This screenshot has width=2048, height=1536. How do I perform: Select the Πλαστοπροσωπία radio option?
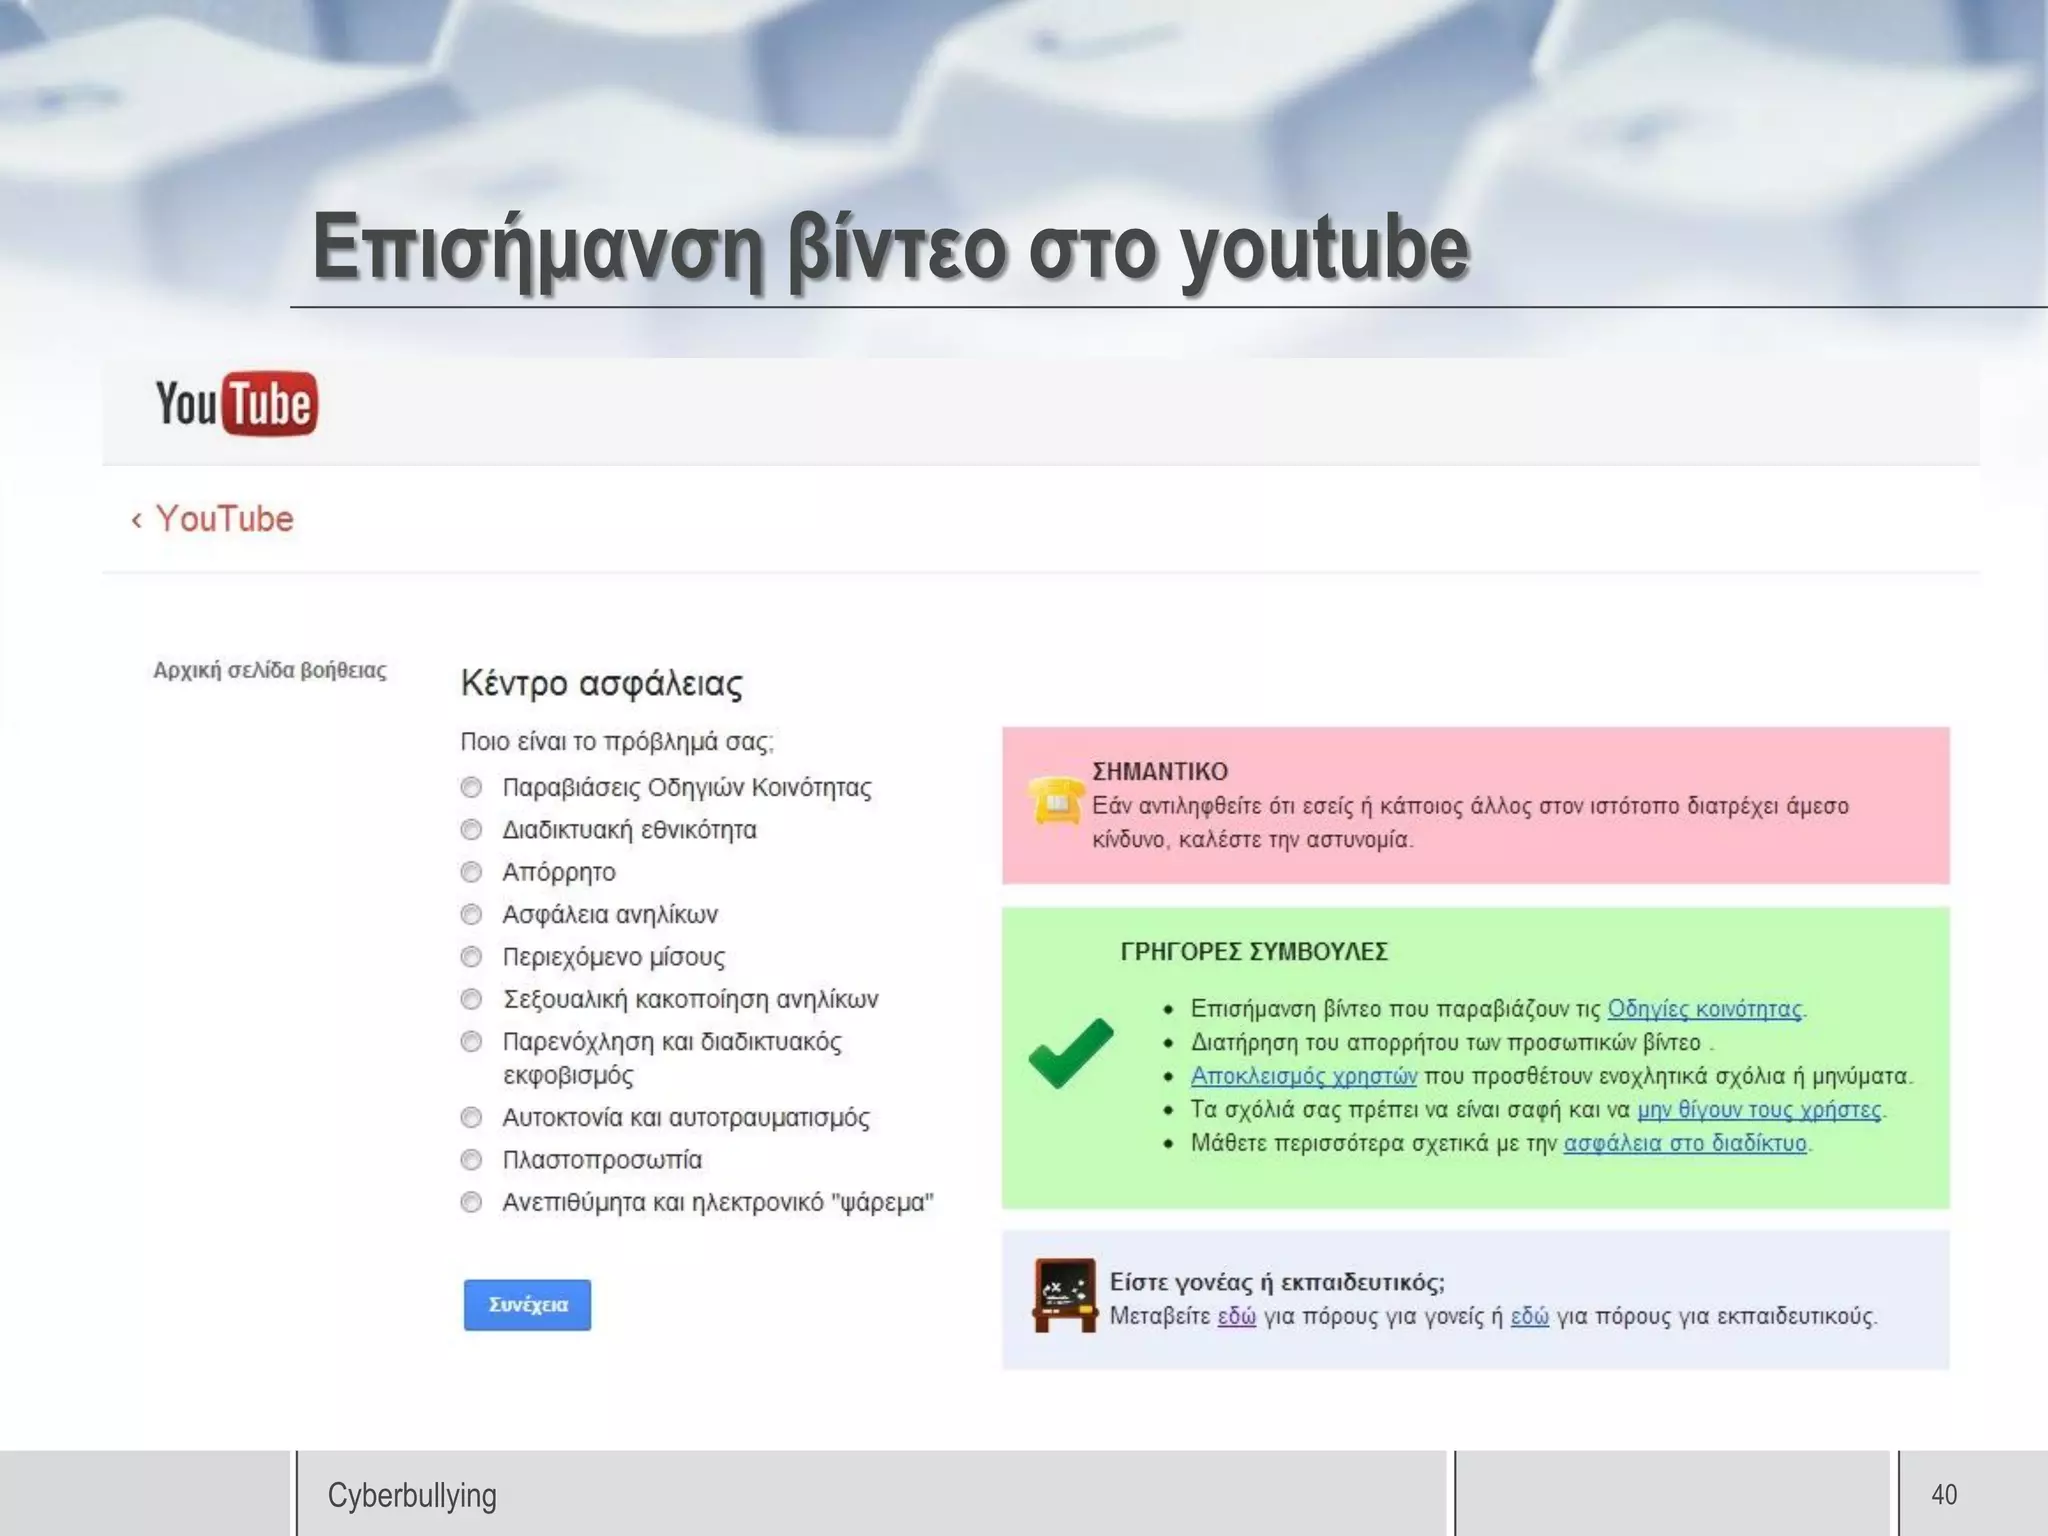point(471,1160)
